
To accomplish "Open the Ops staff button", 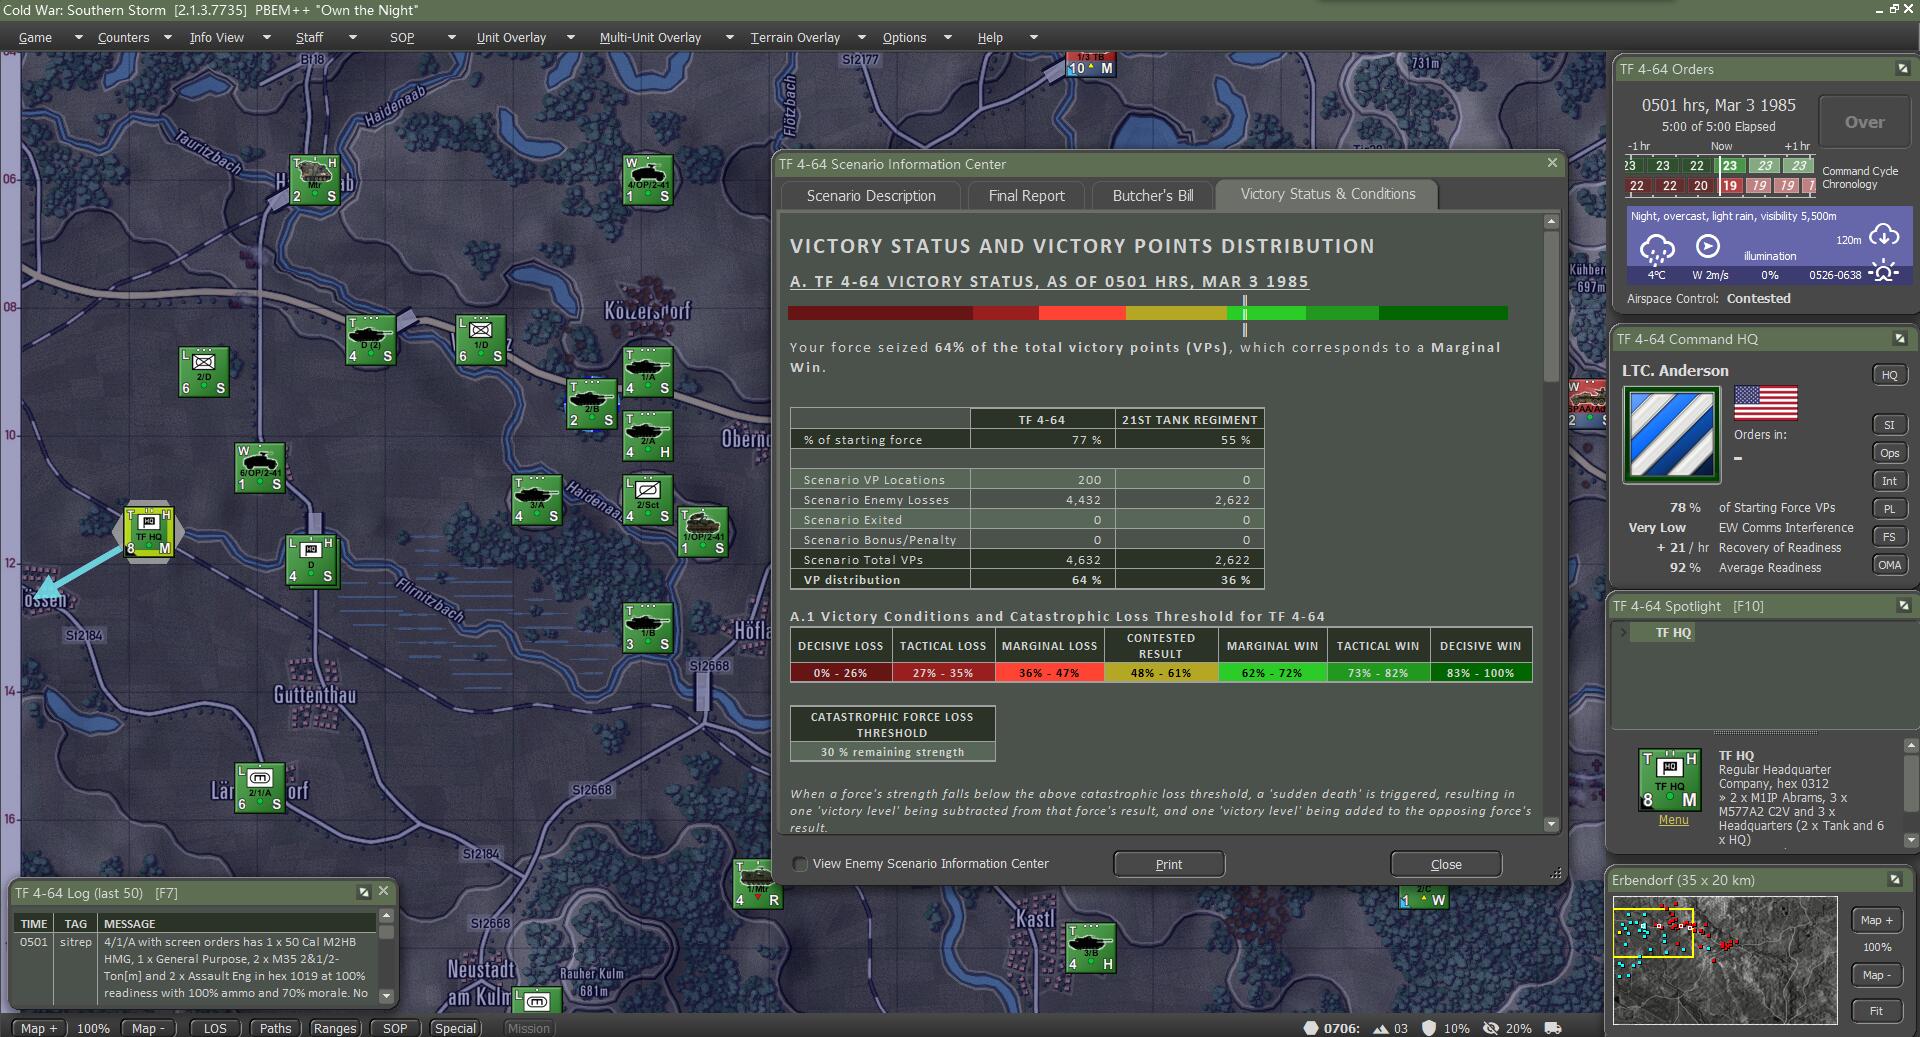I will pyautogui.click(x=1889, y=453).
